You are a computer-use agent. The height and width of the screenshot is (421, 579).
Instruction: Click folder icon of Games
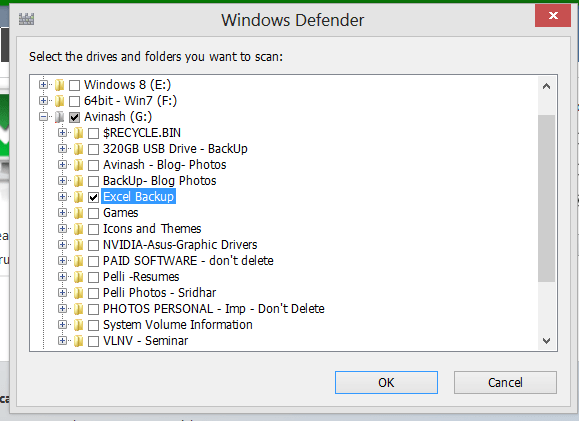tap(78, 213)
